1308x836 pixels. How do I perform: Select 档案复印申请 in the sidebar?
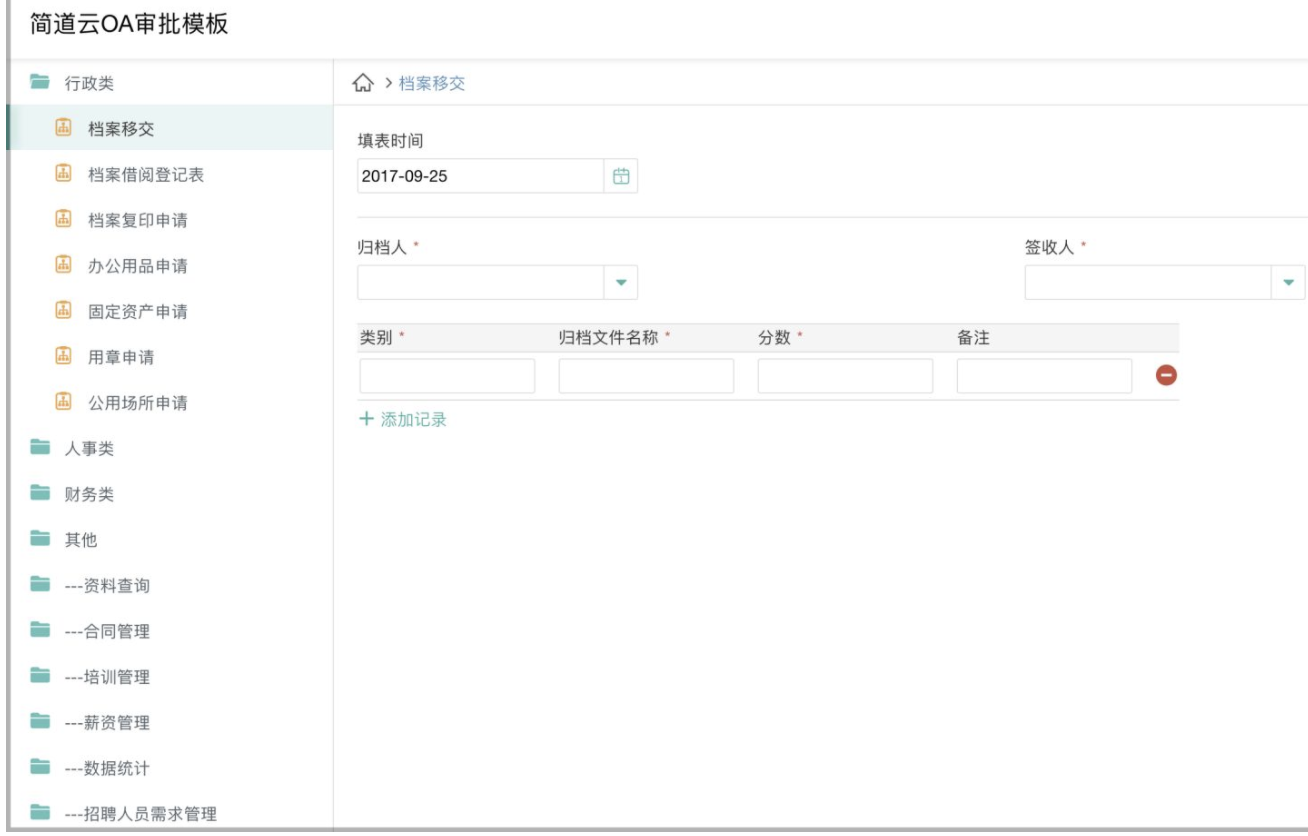click(137, 221)
